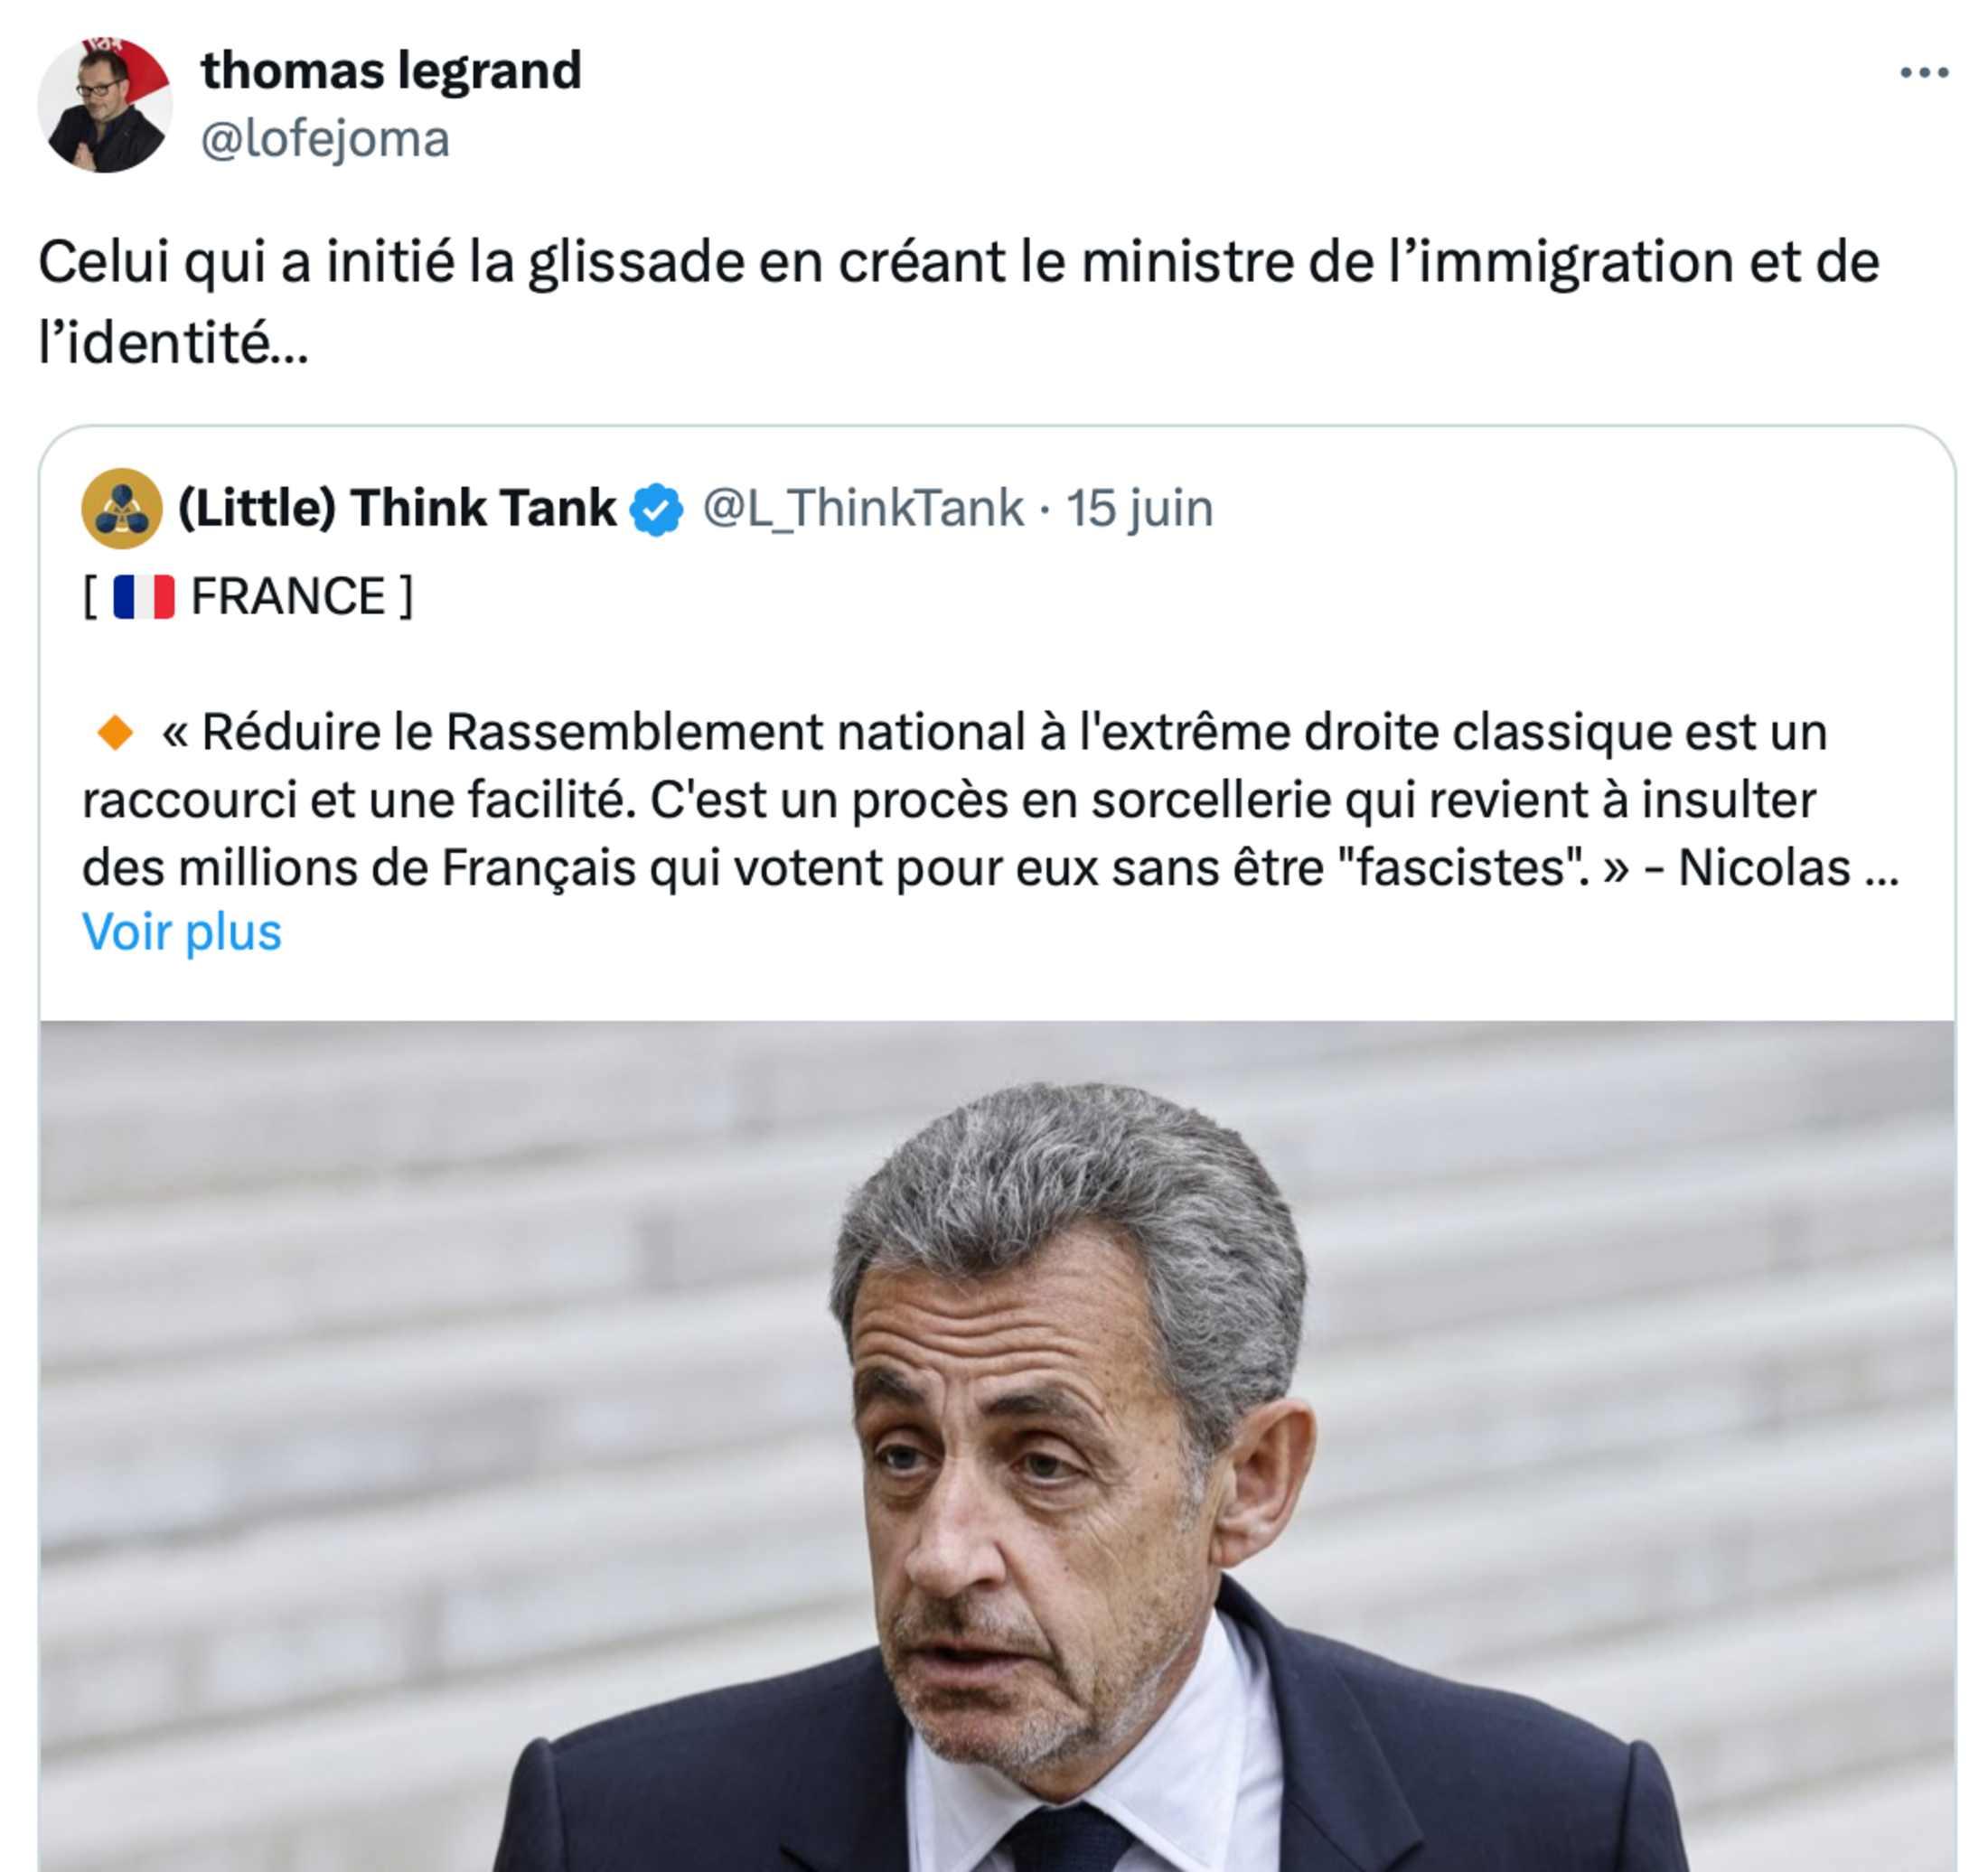Click the (Little) Think Tank avatar
Screen dimensions: 1988x1872
[x=122, y=508]
